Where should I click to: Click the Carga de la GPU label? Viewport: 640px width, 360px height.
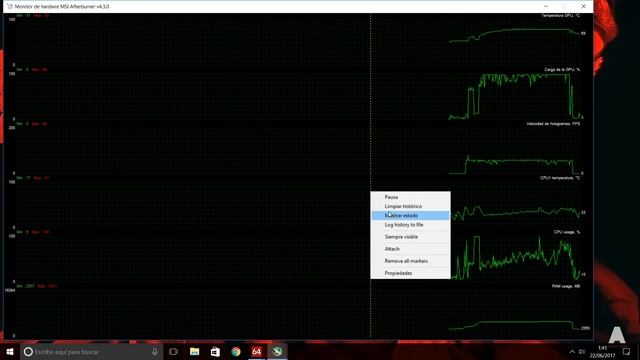pos(562,70)
